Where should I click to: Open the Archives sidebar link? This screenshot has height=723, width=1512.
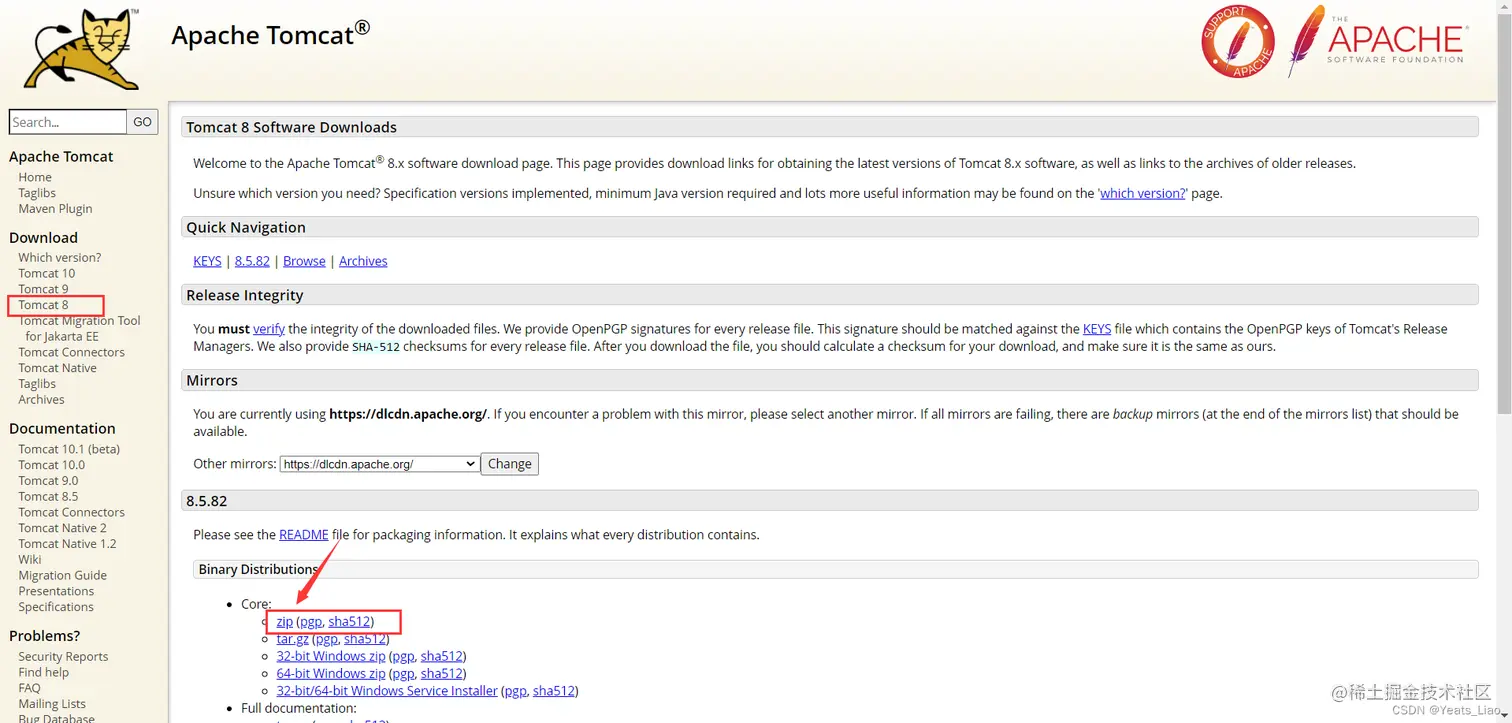tap(41, 400)
